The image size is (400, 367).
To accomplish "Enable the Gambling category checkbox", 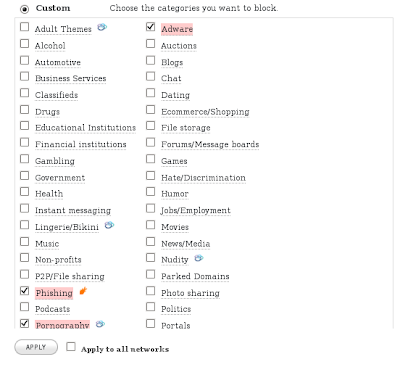I will [x=24, y=159].
